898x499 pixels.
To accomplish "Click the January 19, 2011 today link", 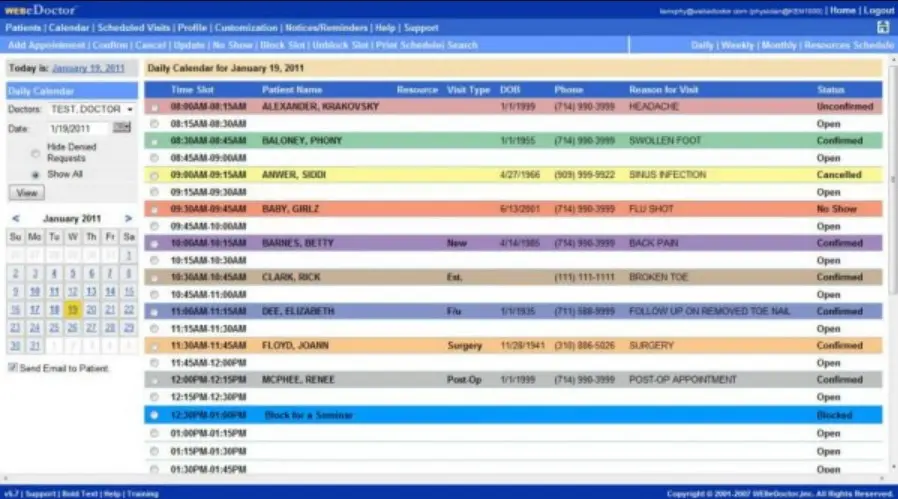I will 90,68.
